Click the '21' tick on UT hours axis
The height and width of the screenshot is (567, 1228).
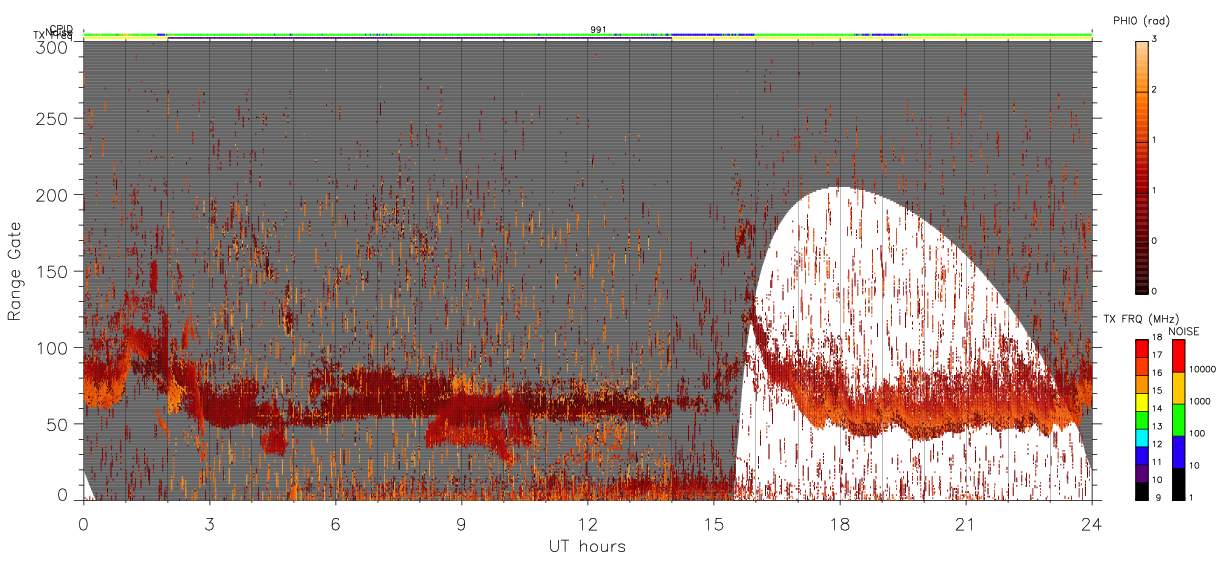click(966, 524)
